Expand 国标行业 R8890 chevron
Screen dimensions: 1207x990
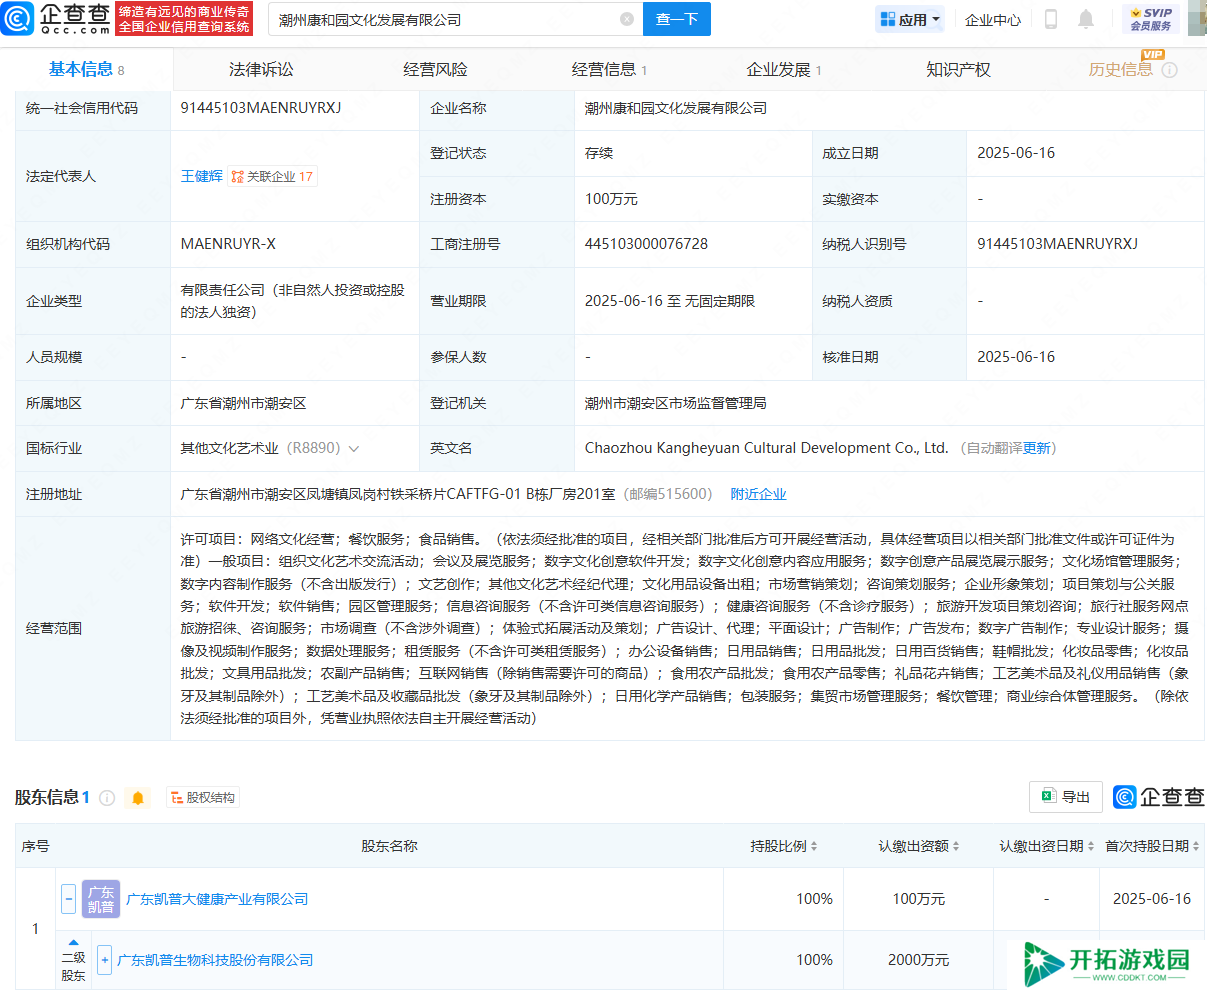click(x=353, y=449)
